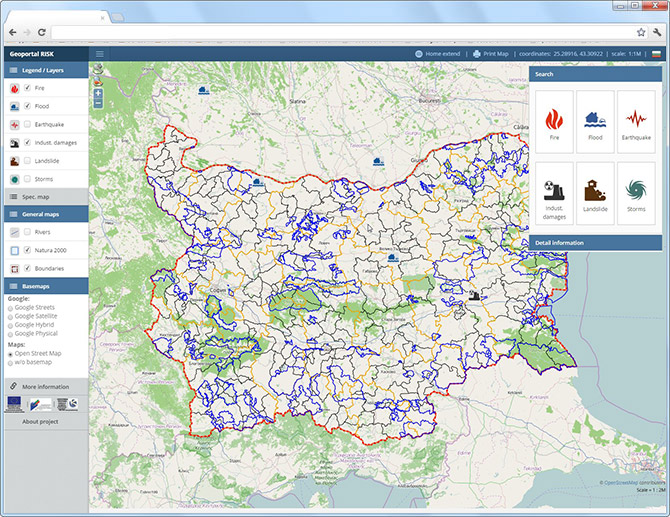Click the Indust. damages legend icon
The width and height of the screenshot is (670, 517).
tap(15, 143)
